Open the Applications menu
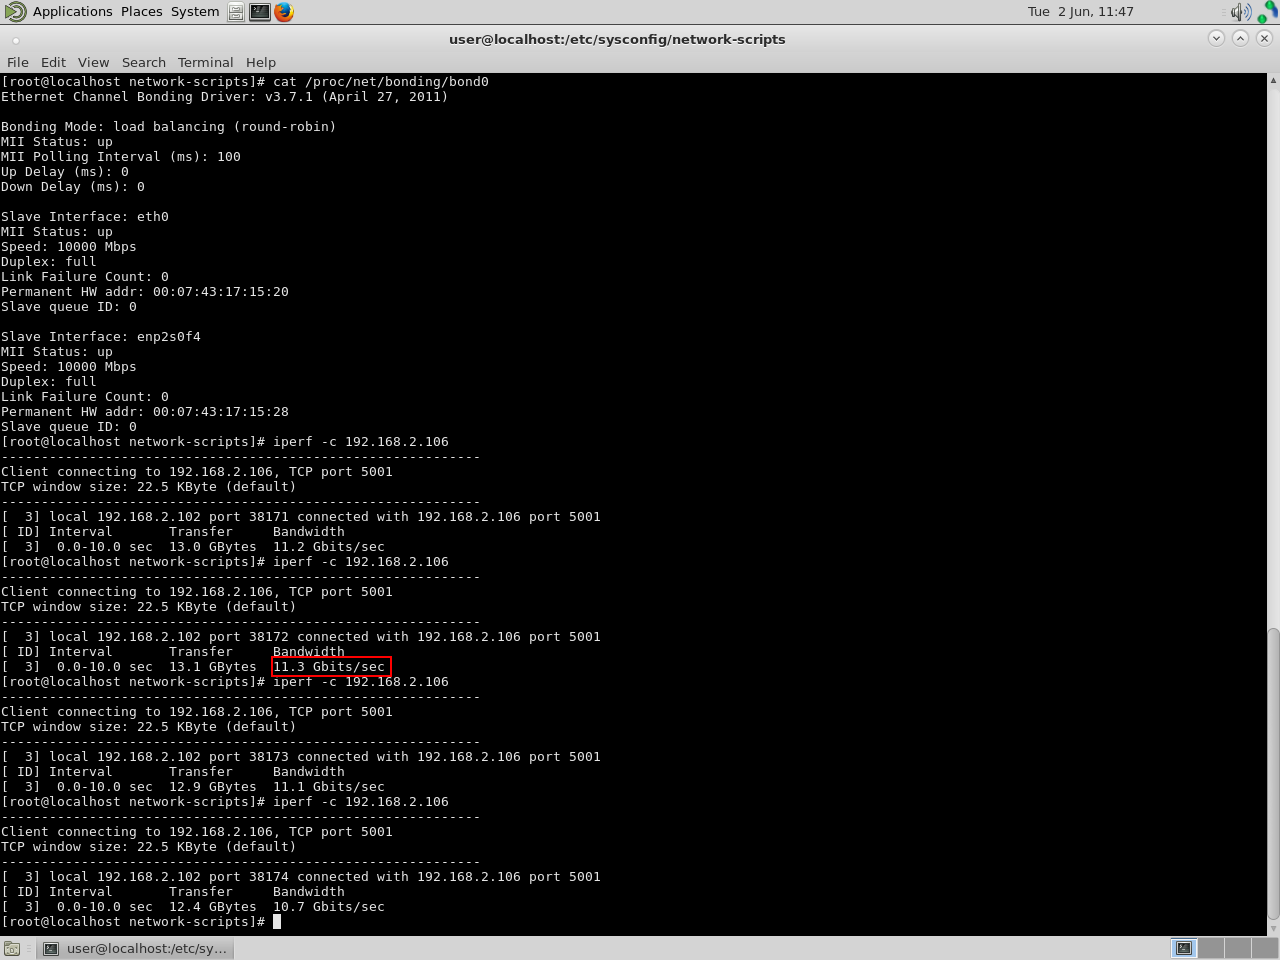The image size is (1280, 960). 72,12
